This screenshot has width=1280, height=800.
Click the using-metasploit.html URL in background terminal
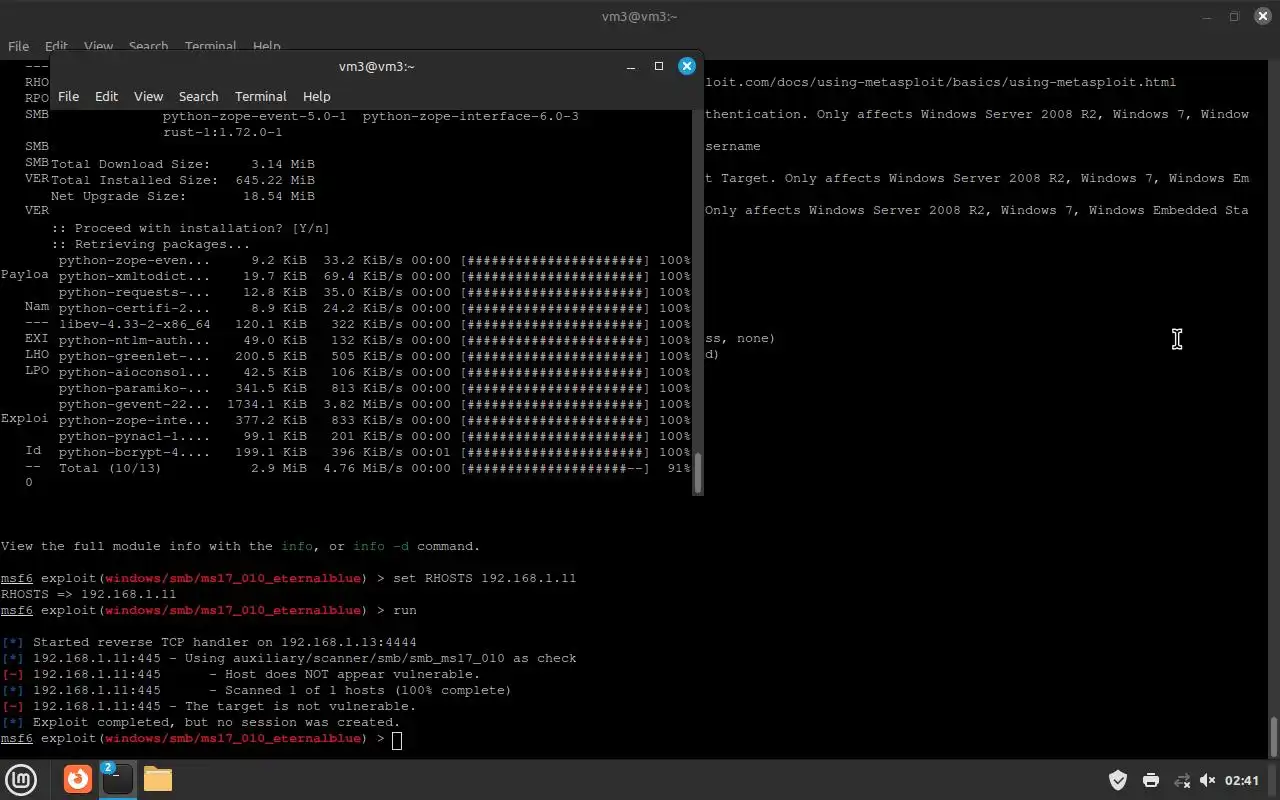click(x=940, y=82)
